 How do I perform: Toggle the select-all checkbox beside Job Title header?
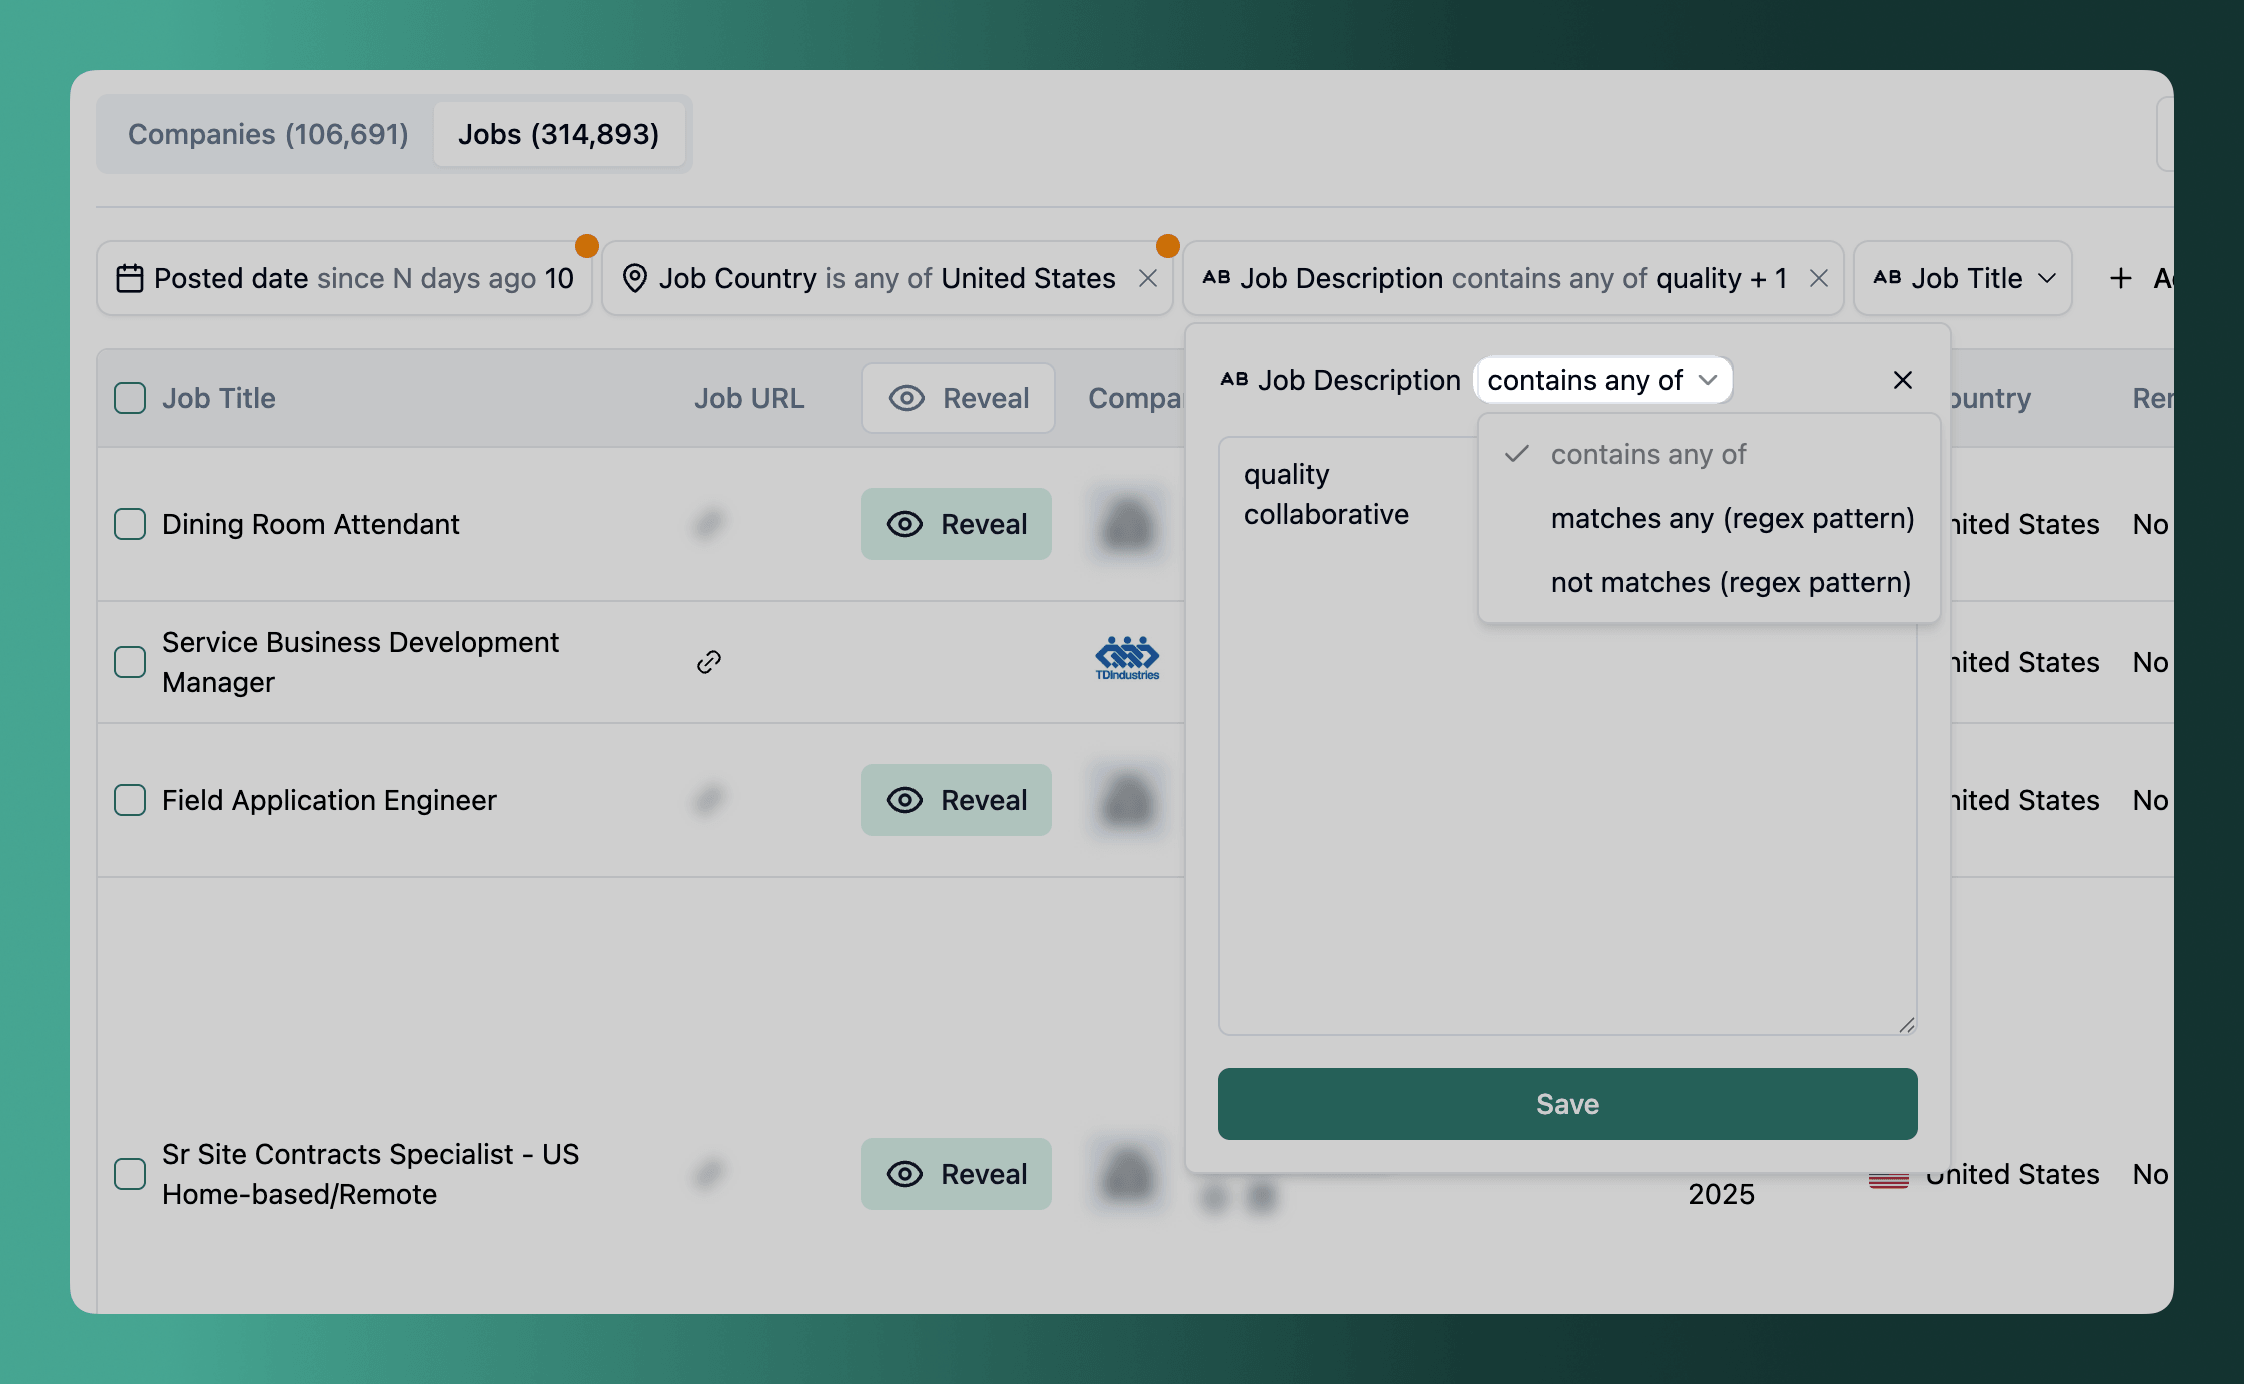click(130, 398)
